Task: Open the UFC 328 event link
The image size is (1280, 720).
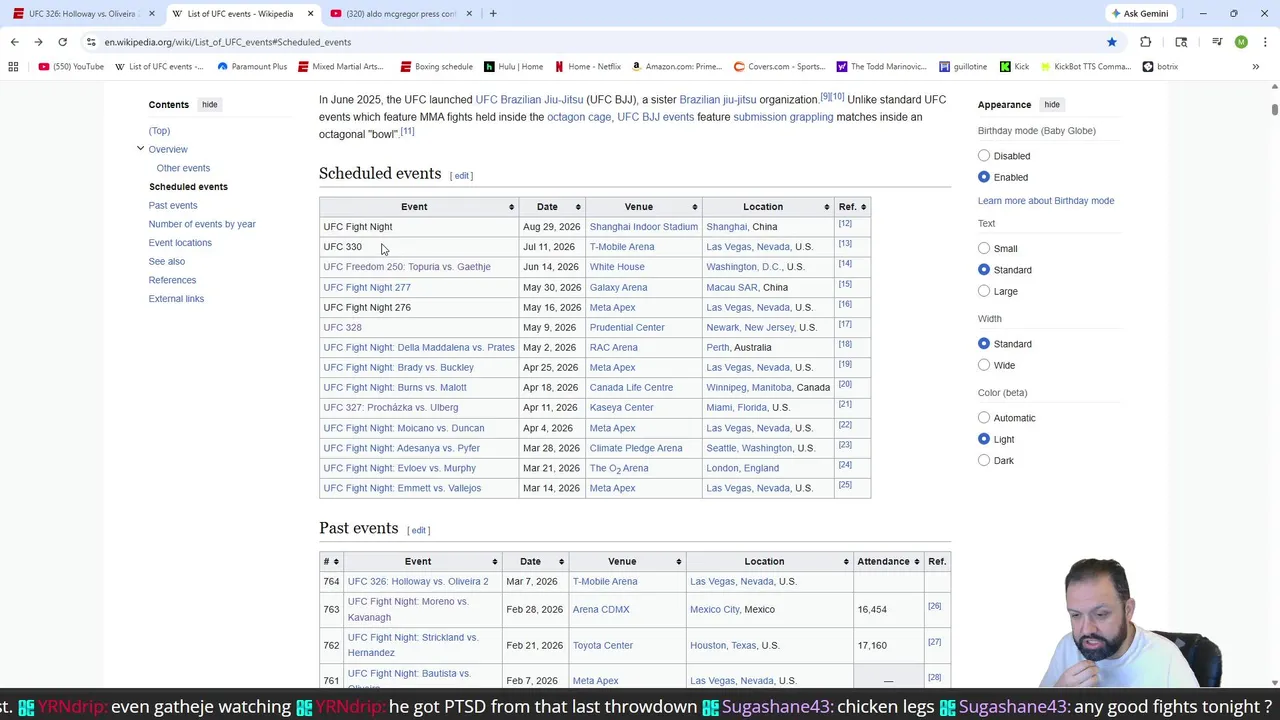Action: click(342, 327)
